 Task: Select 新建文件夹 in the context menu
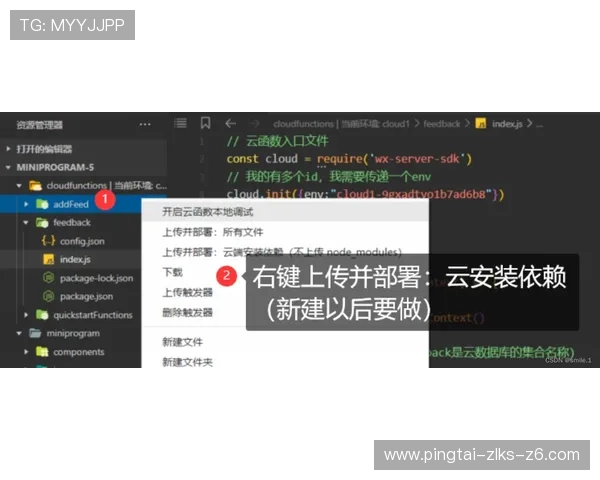[x=188, y=362]
